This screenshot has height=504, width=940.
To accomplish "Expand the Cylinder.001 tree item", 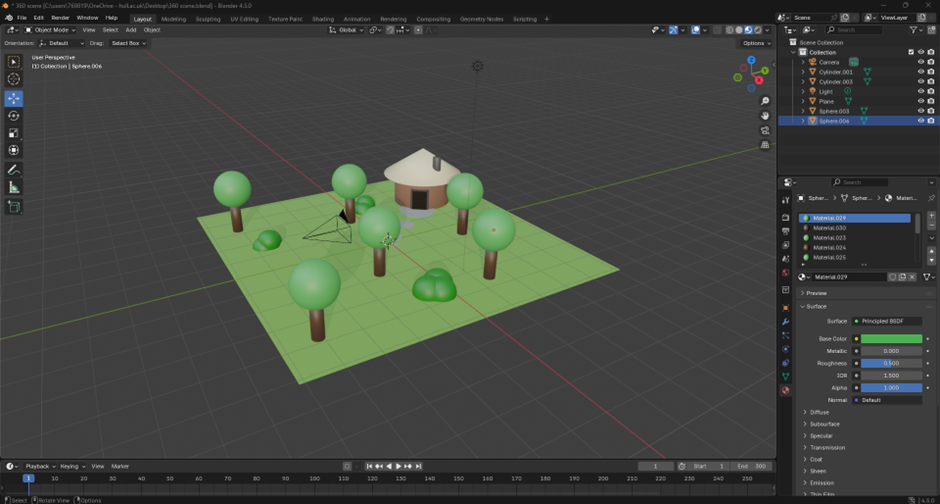I will 803,72.
